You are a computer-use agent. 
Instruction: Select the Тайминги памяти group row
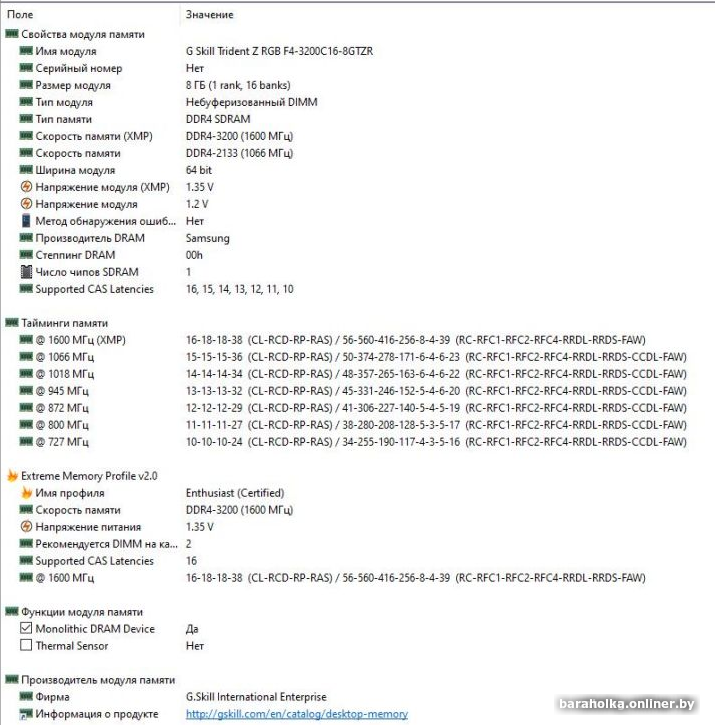pos(64,323)
